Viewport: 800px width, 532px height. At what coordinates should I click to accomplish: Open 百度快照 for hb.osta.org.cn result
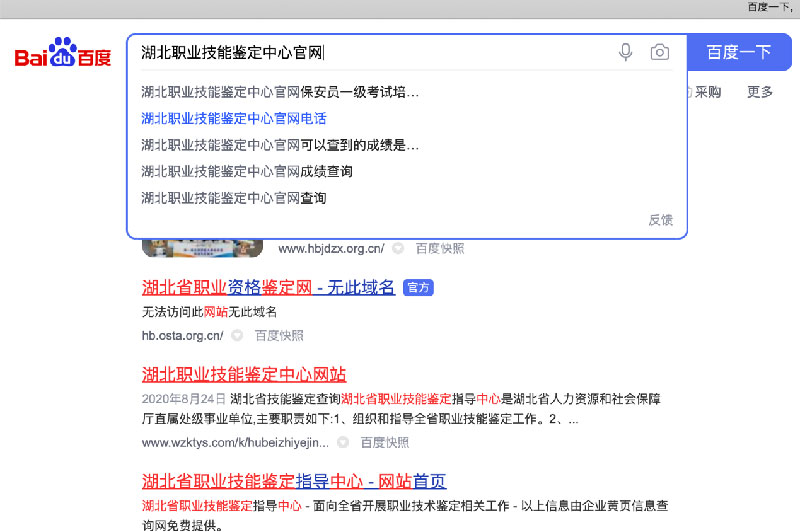[x=279, y=336]
